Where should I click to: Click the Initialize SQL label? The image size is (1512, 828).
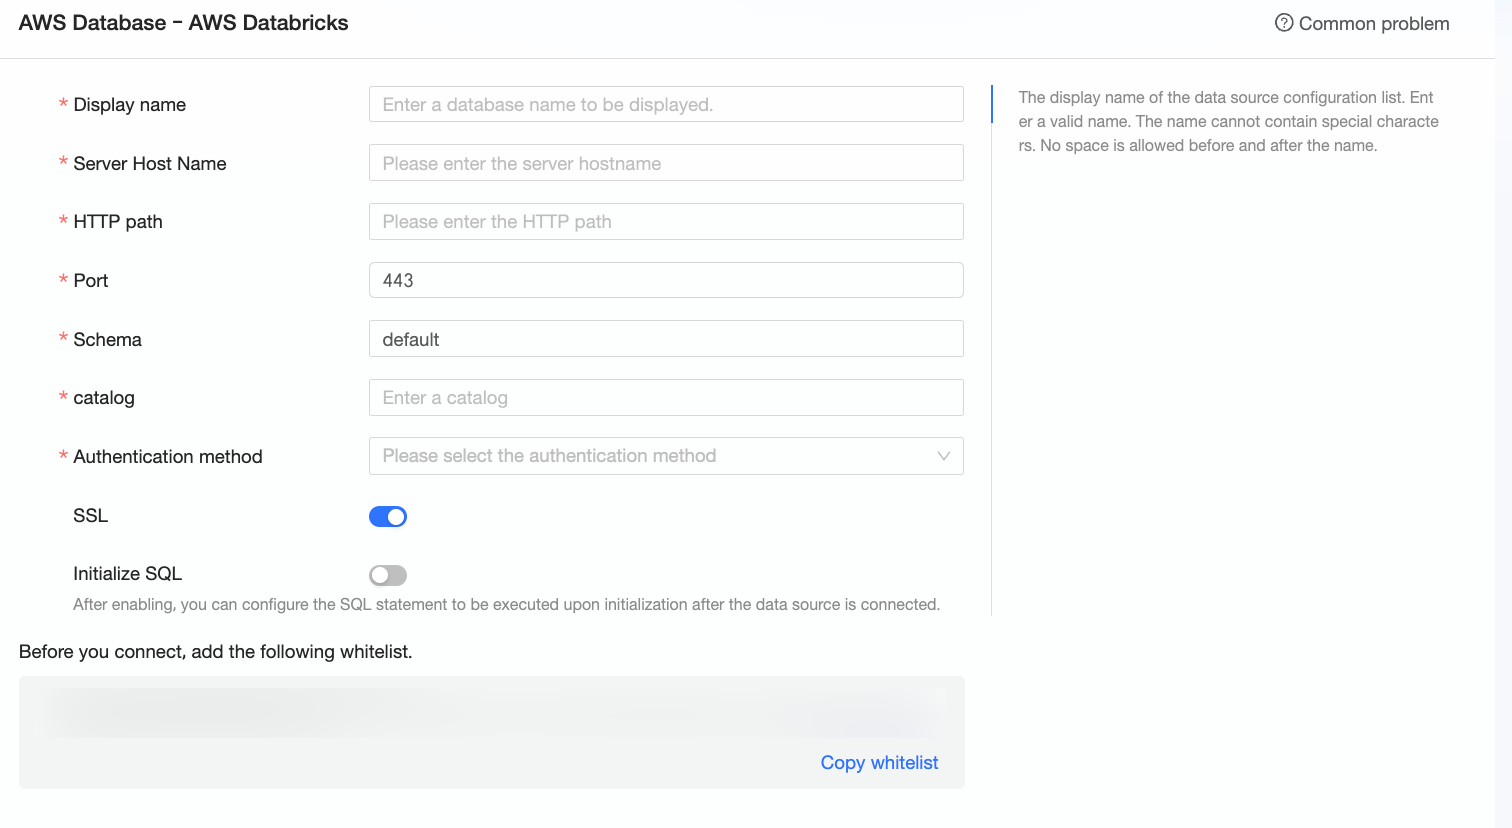pyautogui.click(x=128, y=574)
